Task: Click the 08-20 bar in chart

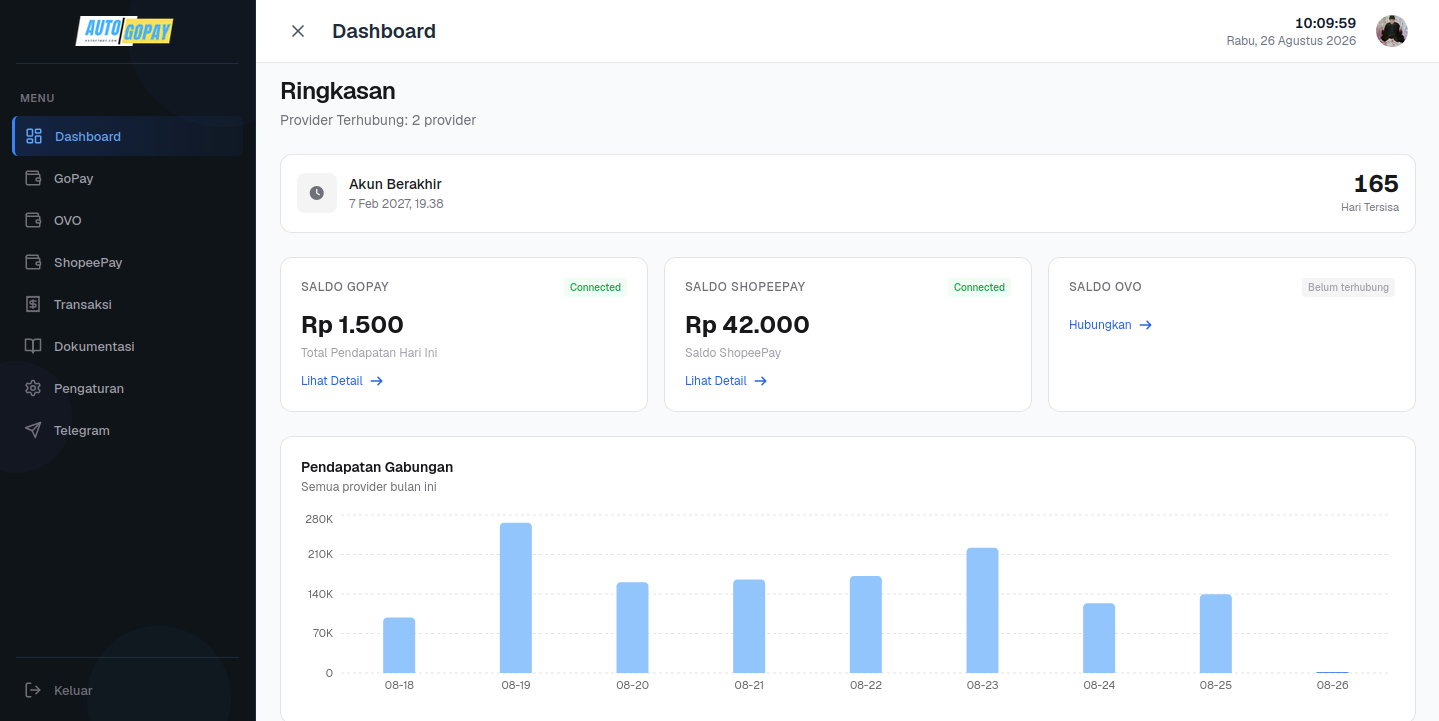Action: (632, 627)
